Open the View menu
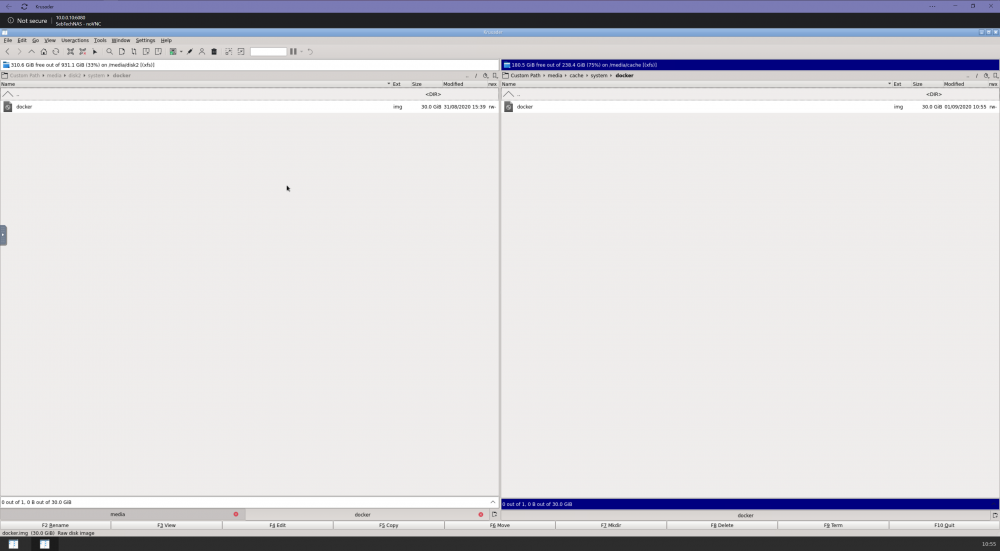 [x=50, y=40]
